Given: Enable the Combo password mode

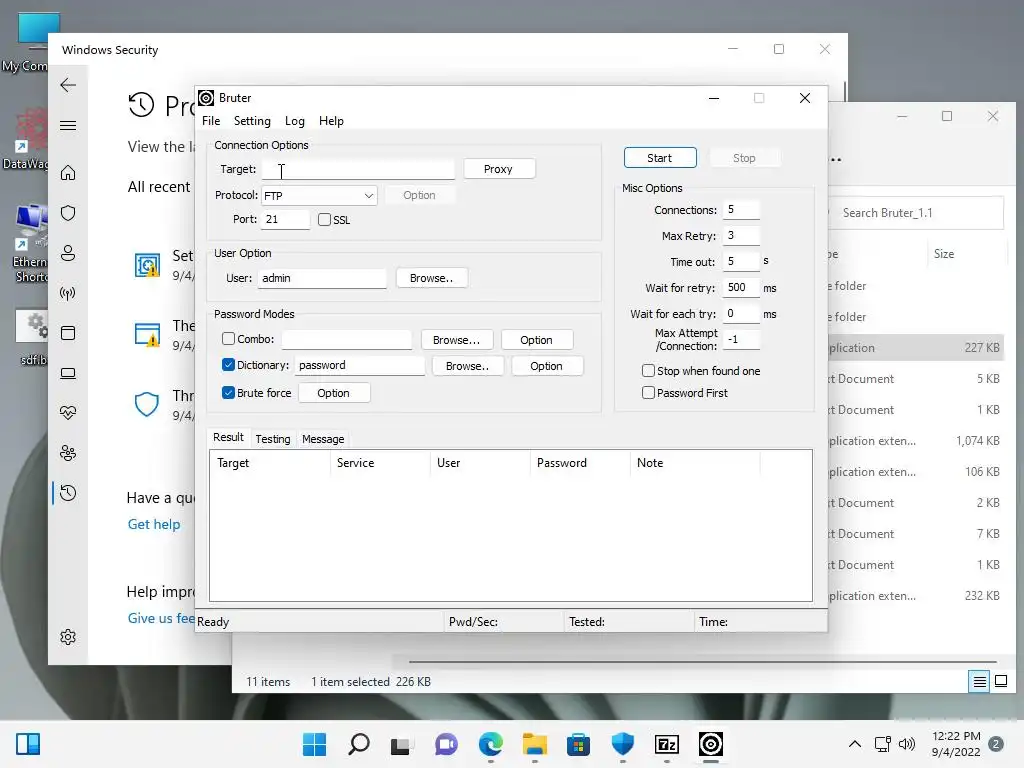Looking at the screenshot, I should pos(229,338).
